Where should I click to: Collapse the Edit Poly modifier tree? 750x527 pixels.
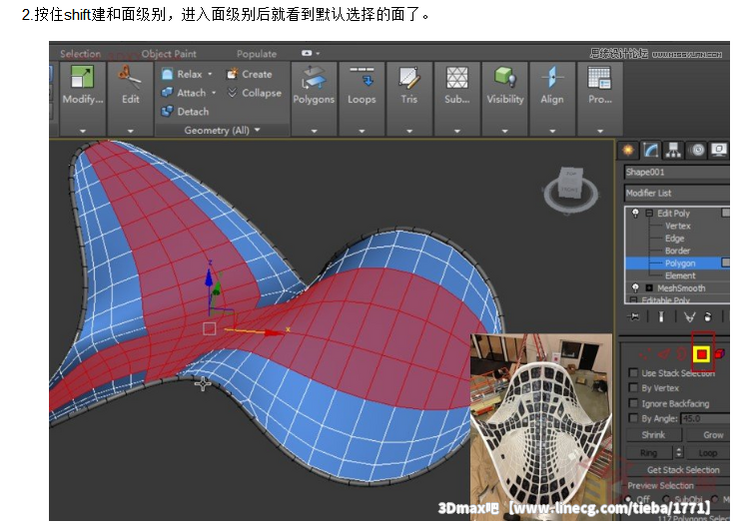click(x=649, y=213)
